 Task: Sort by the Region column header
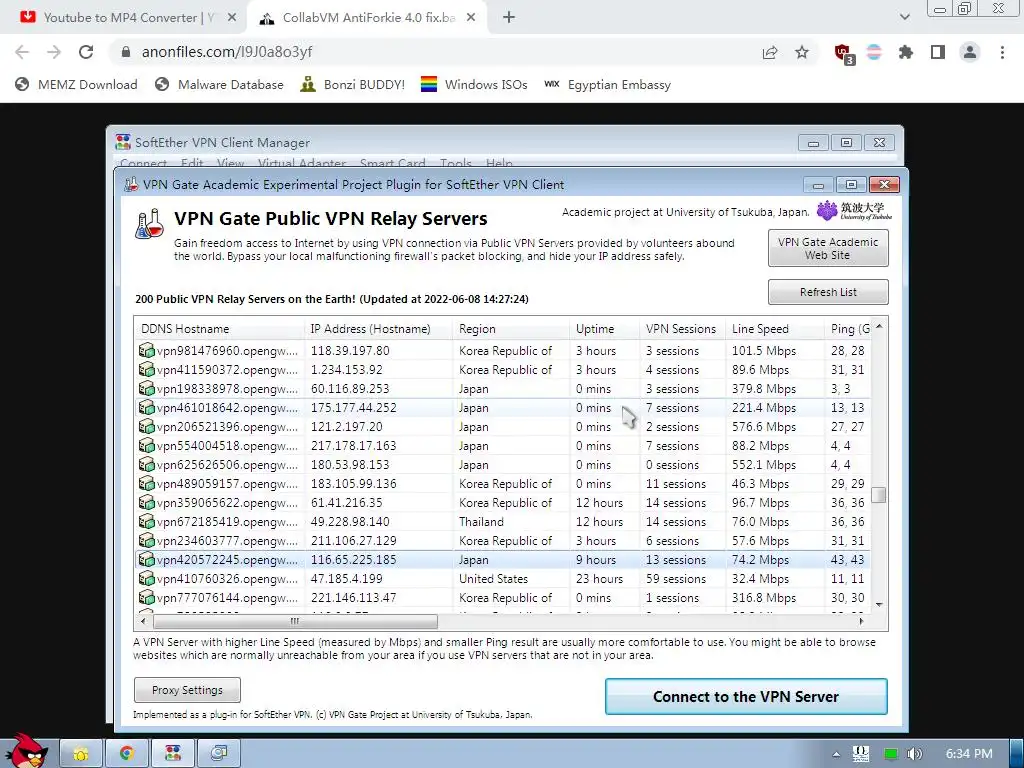[x=511, y=328]
